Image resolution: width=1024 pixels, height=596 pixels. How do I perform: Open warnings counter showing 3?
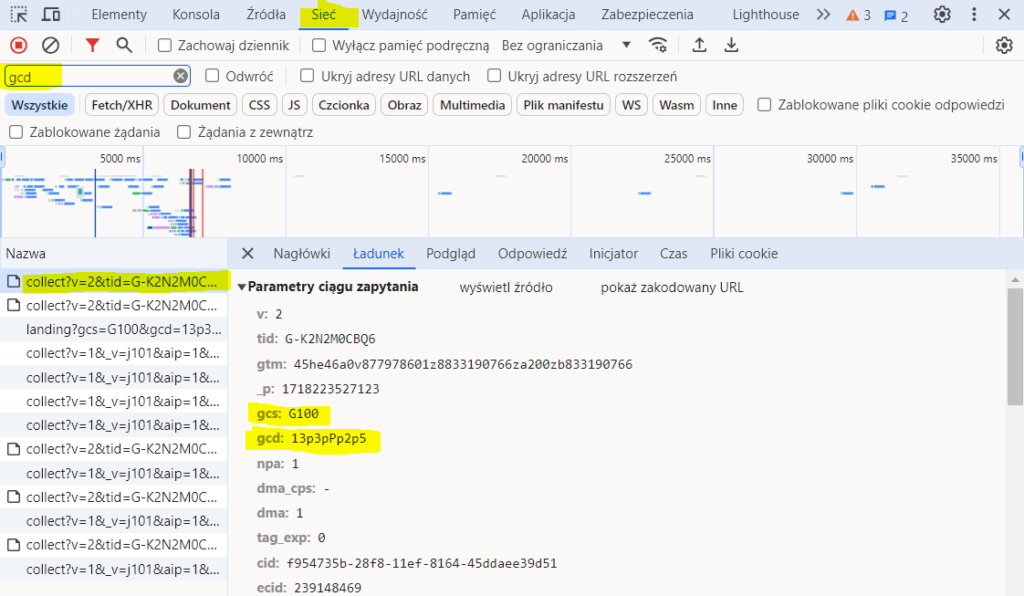coord(858,15)
